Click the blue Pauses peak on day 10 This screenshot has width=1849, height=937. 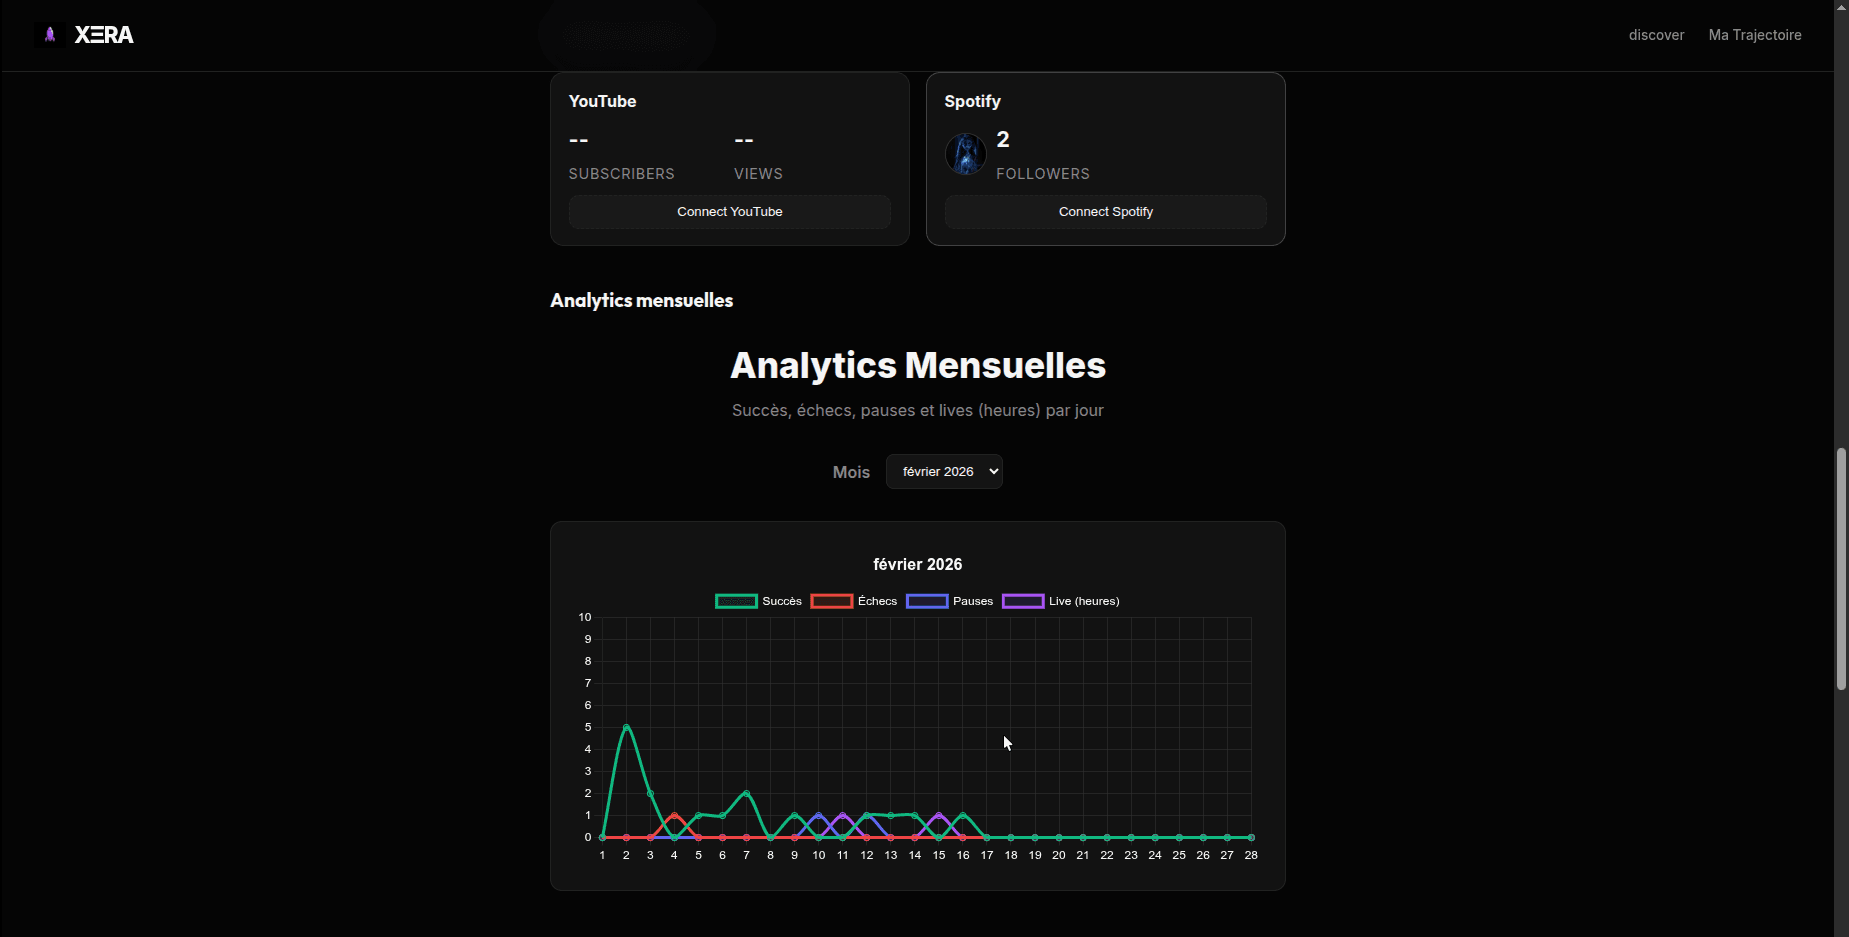point(819,815)
